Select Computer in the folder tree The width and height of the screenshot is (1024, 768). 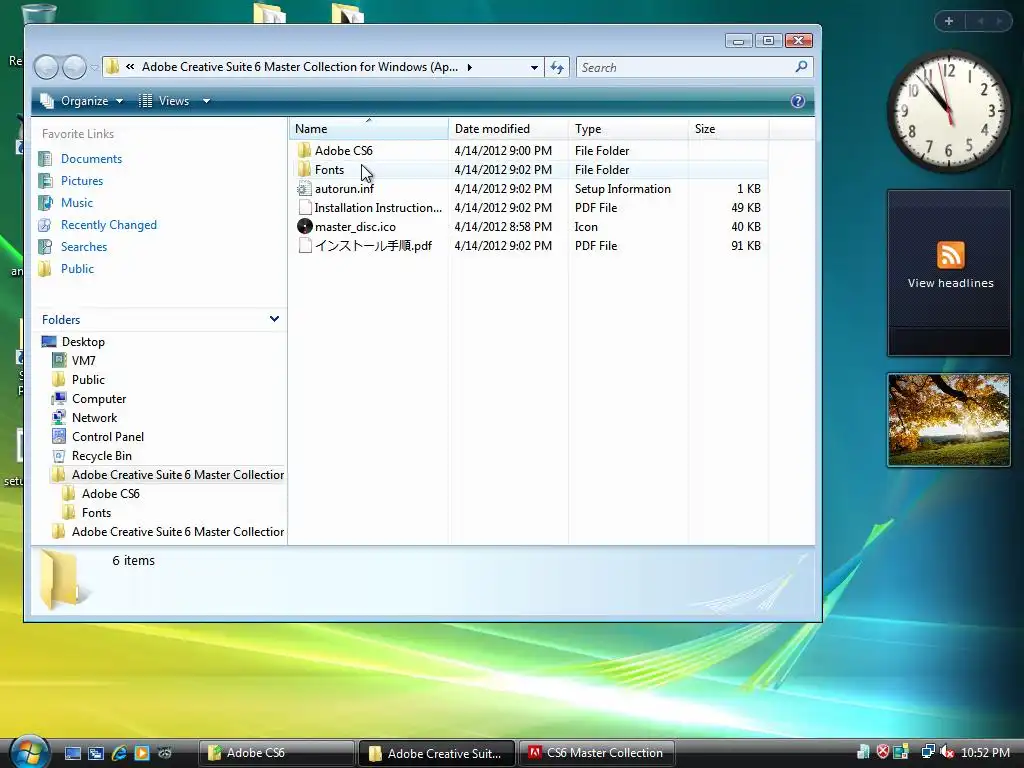(x=99, y=398)
